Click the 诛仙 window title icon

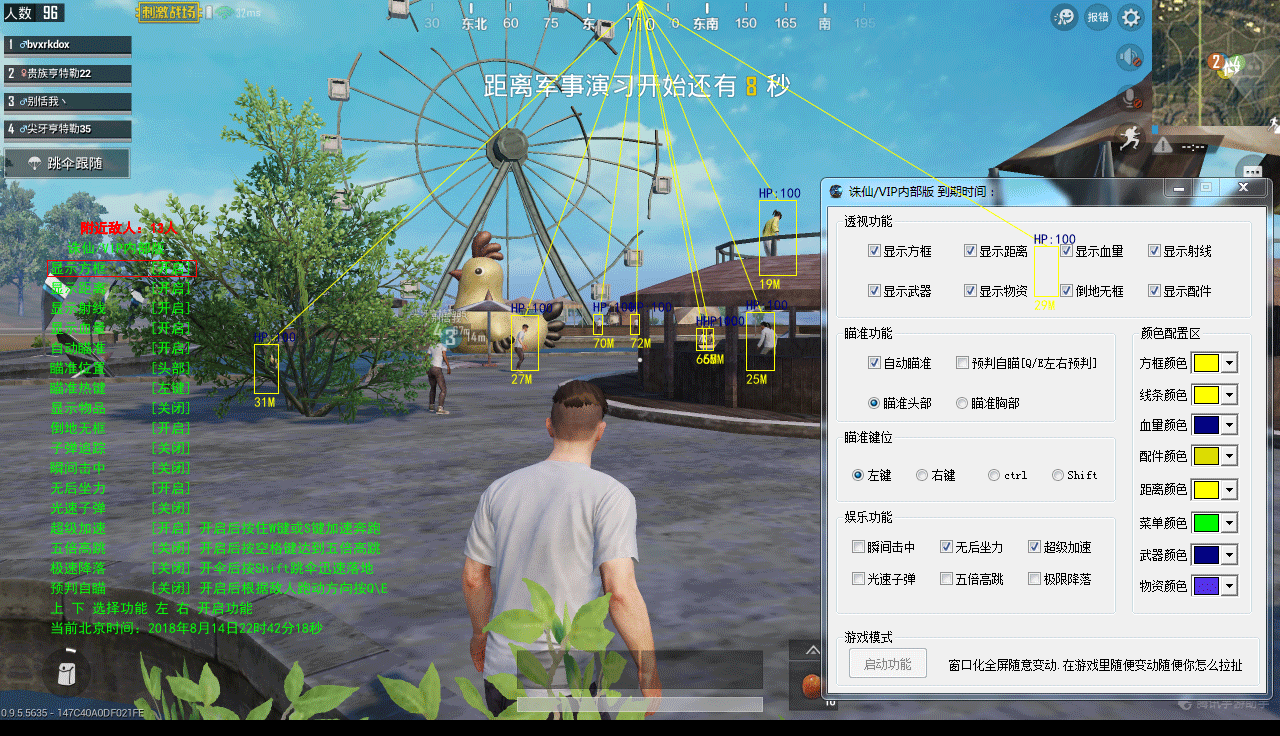click(836, 190)
